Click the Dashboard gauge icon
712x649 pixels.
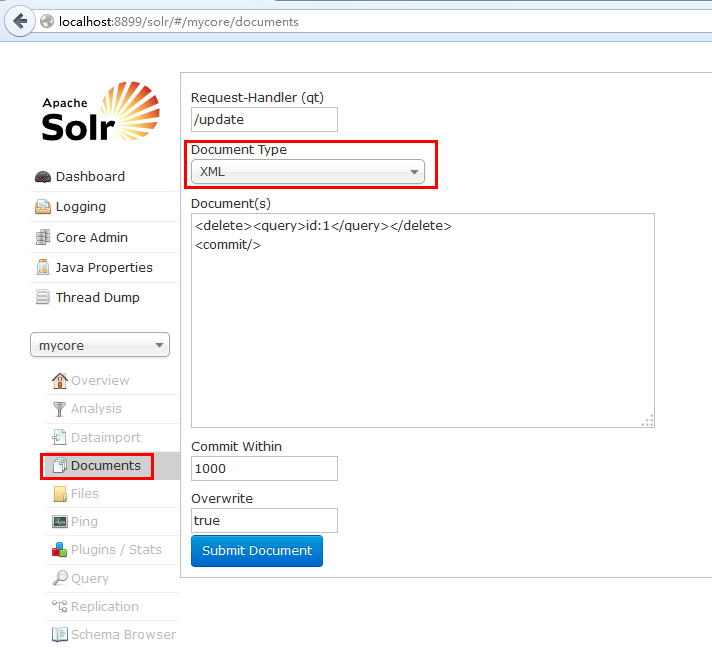click(43, 177)
